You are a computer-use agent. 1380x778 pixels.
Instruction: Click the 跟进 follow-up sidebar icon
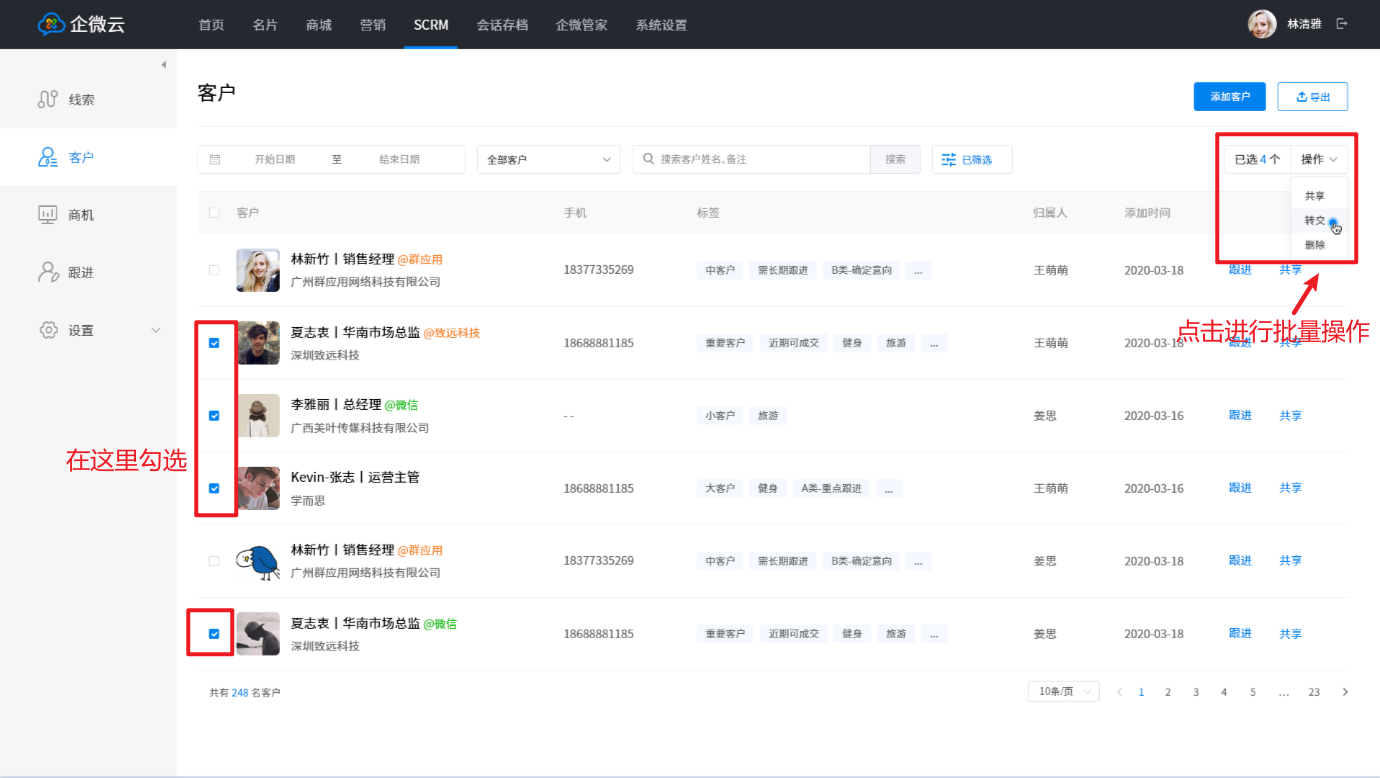(47, 272)
